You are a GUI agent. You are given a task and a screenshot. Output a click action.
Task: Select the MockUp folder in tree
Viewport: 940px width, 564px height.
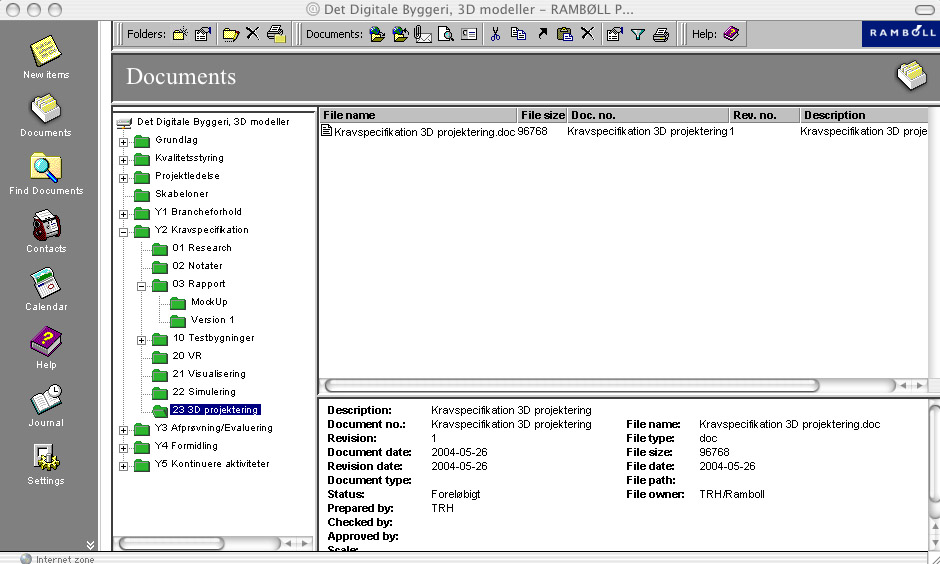pyautogui.click(x=209, y=302)
